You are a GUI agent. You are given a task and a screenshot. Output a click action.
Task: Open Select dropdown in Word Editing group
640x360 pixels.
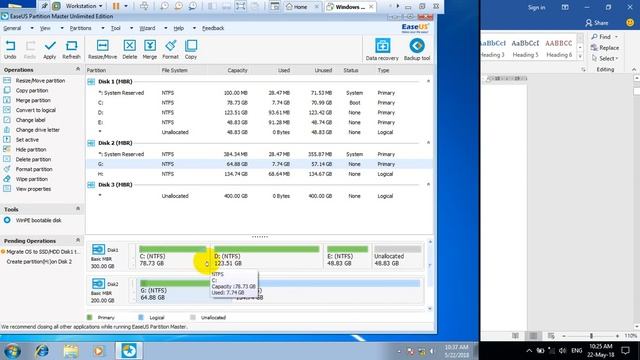pos(606,58)
